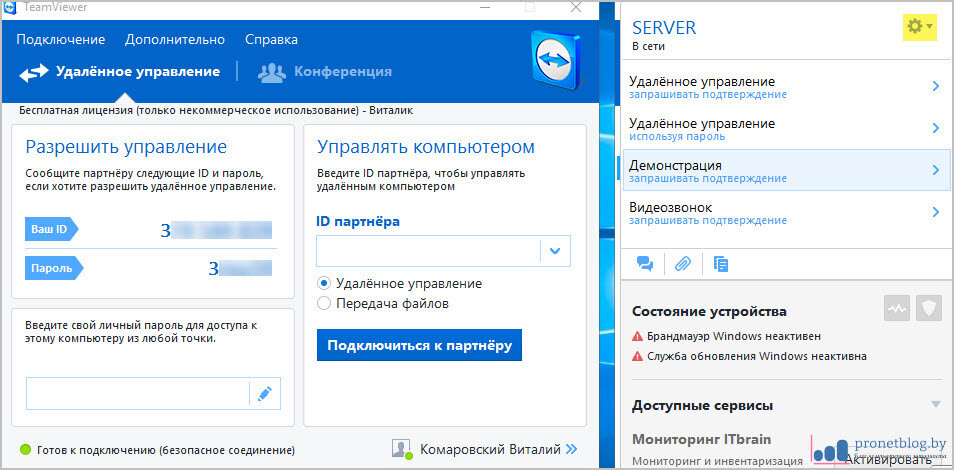The height and width of the screenshot is (470, 954).
Task: Click Бесплатная лицензия license notice text
Action: click(216, 111)
